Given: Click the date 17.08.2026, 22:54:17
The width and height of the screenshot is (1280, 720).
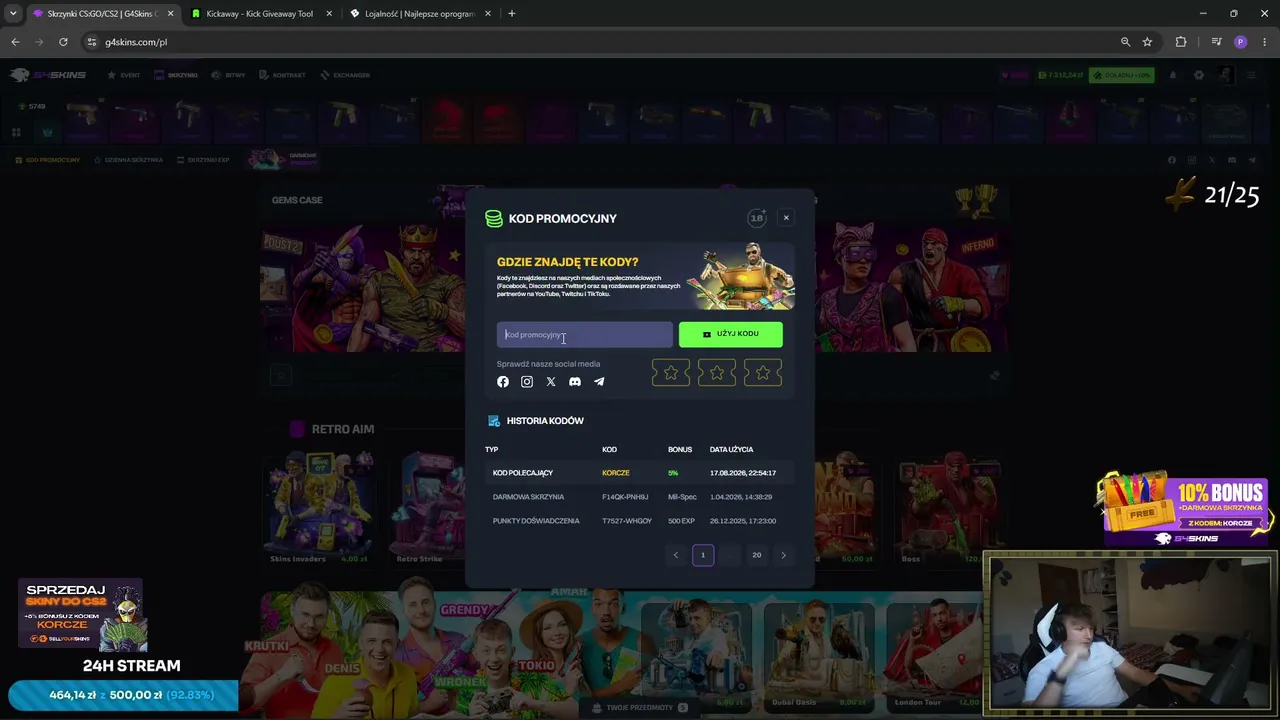Looking at the screenshot, I should (x=743, y=473).
